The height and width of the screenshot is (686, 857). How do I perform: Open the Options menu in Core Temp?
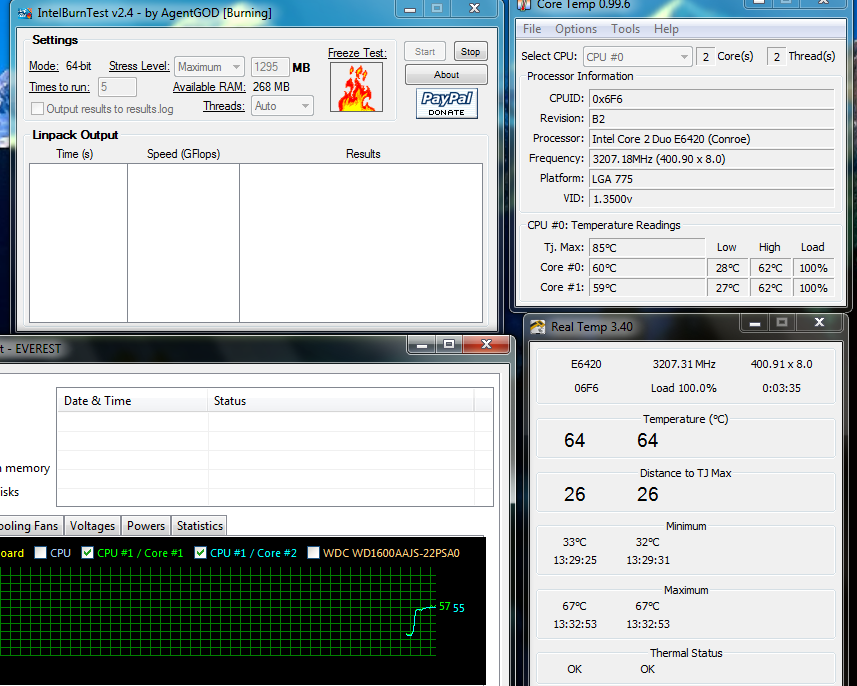tap(576, 29)
